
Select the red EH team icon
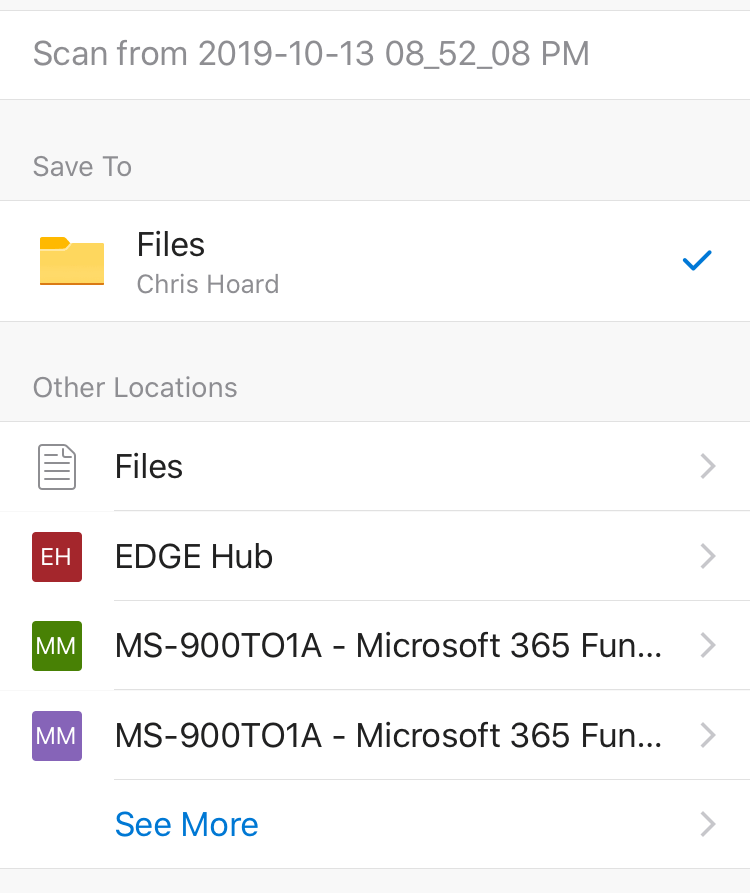(57, 557)
